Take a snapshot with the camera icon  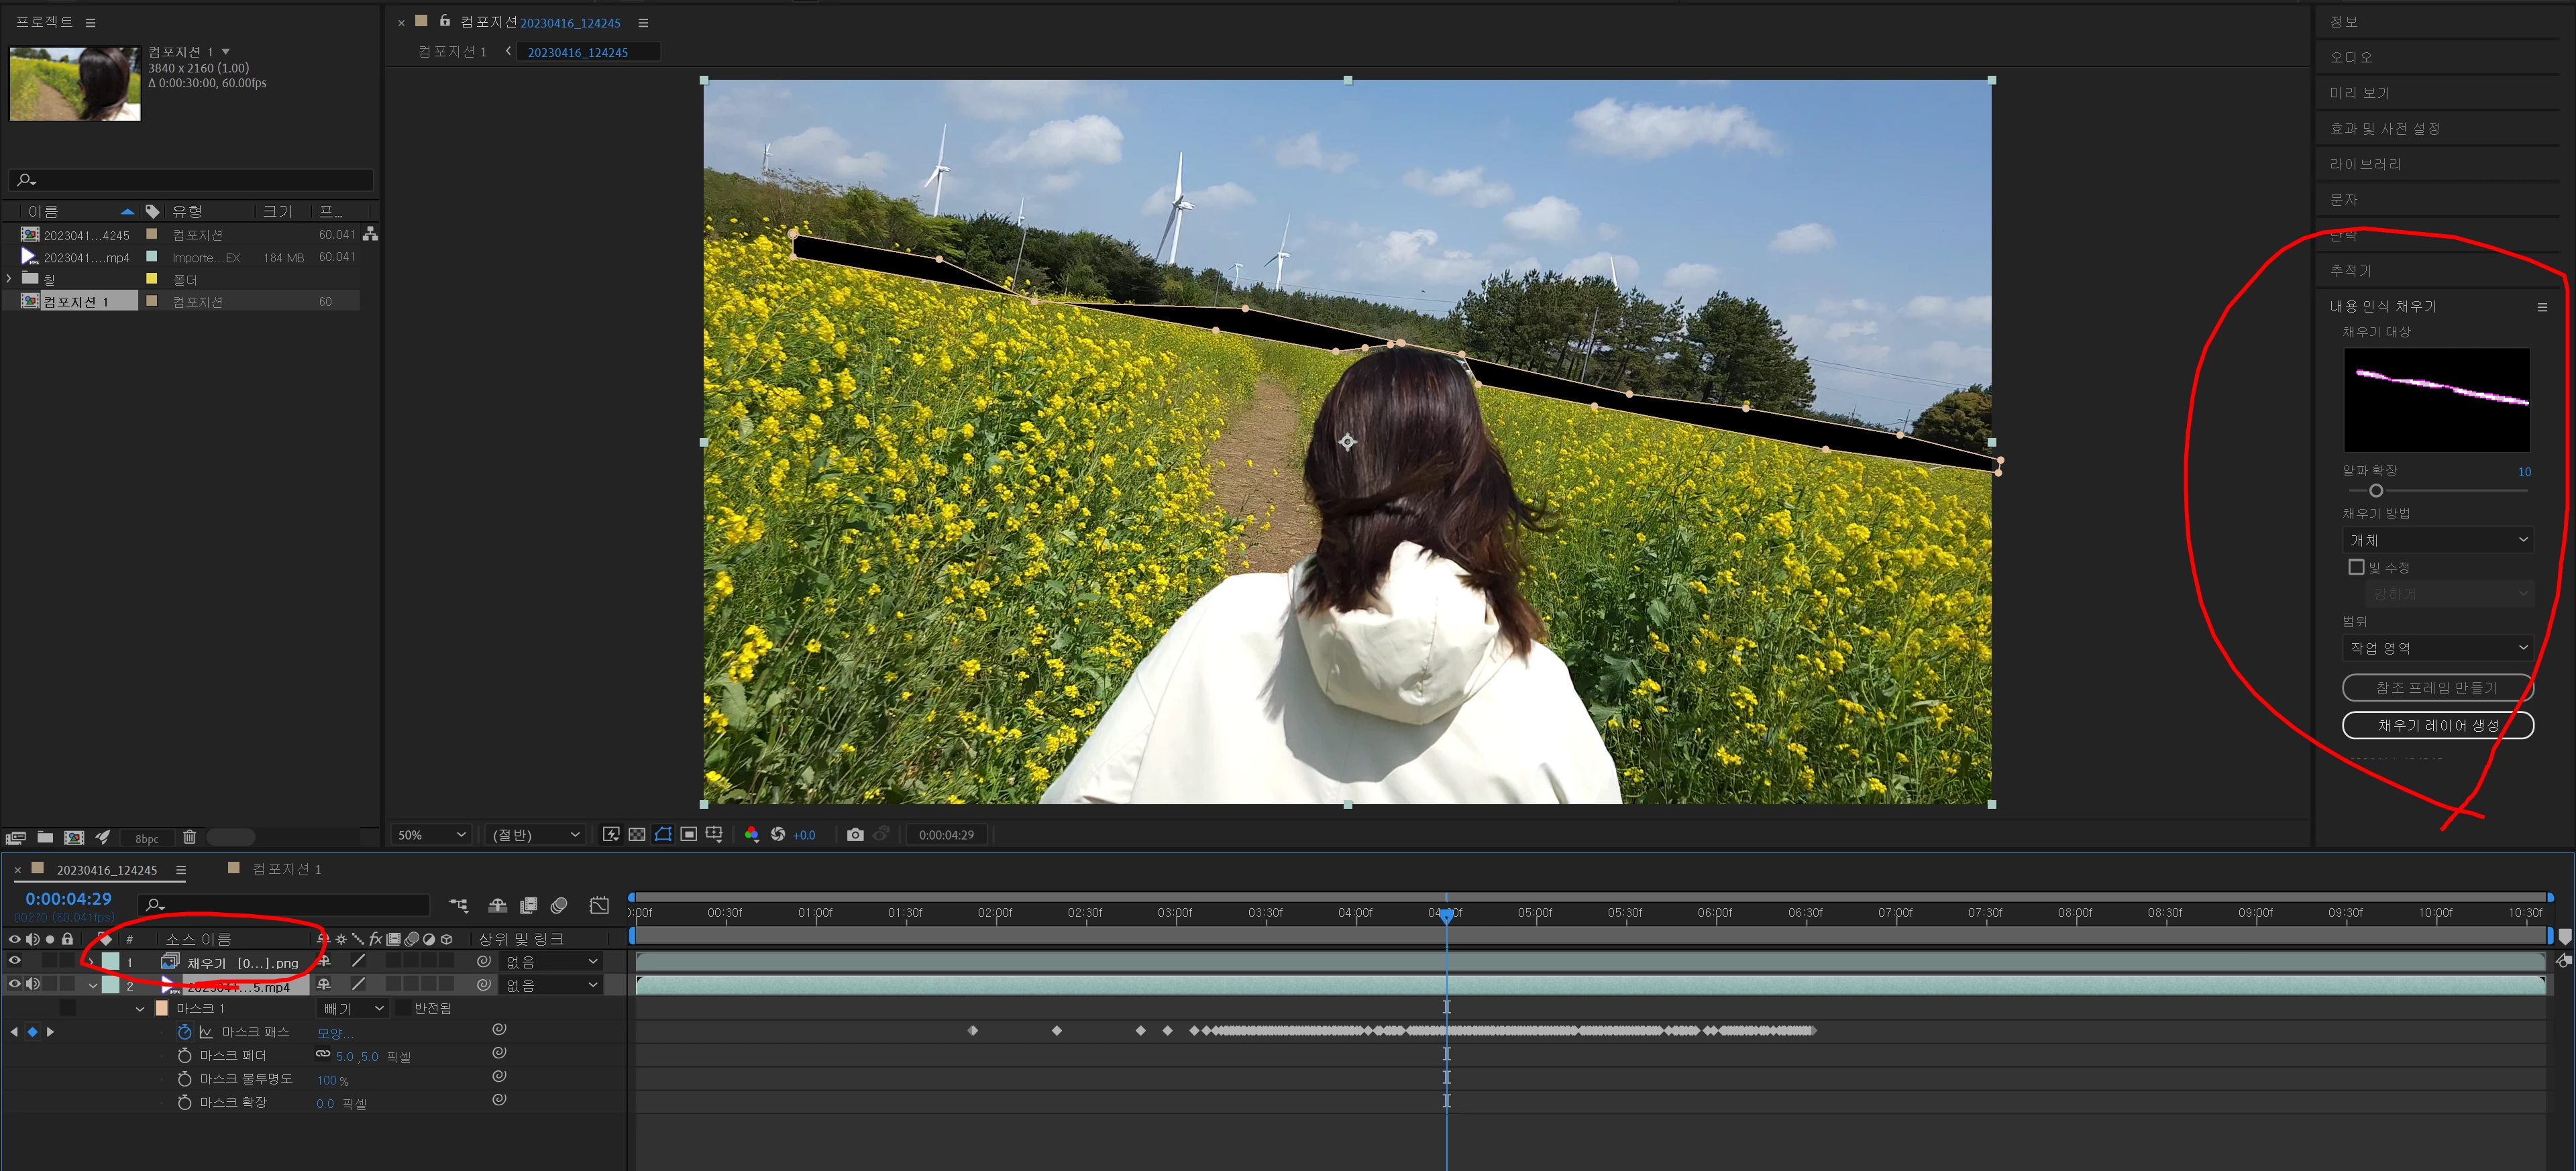855,835
